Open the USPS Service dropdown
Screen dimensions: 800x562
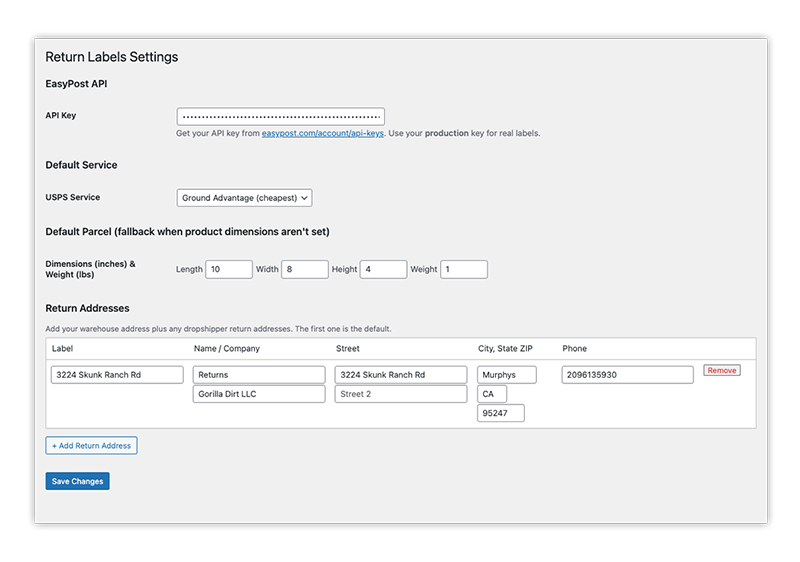[244, 198]
